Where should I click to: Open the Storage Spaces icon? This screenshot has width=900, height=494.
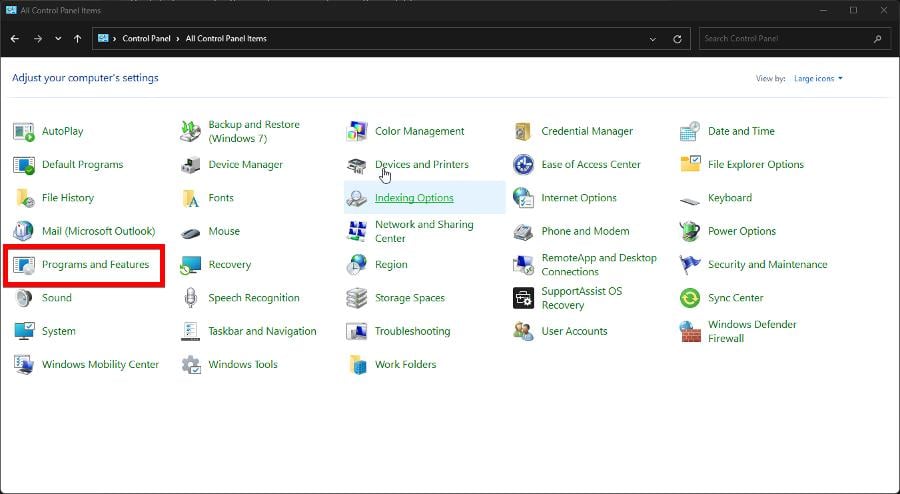click(x=356, y=298)
